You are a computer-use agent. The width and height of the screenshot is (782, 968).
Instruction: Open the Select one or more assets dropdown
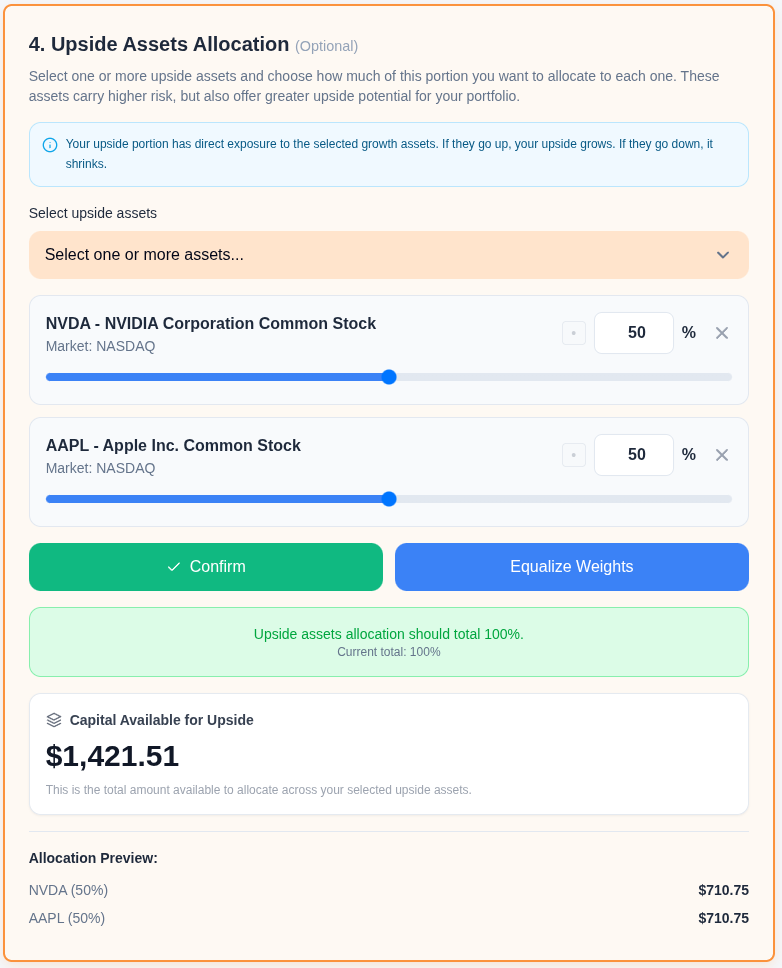click(x=389, y=255)
